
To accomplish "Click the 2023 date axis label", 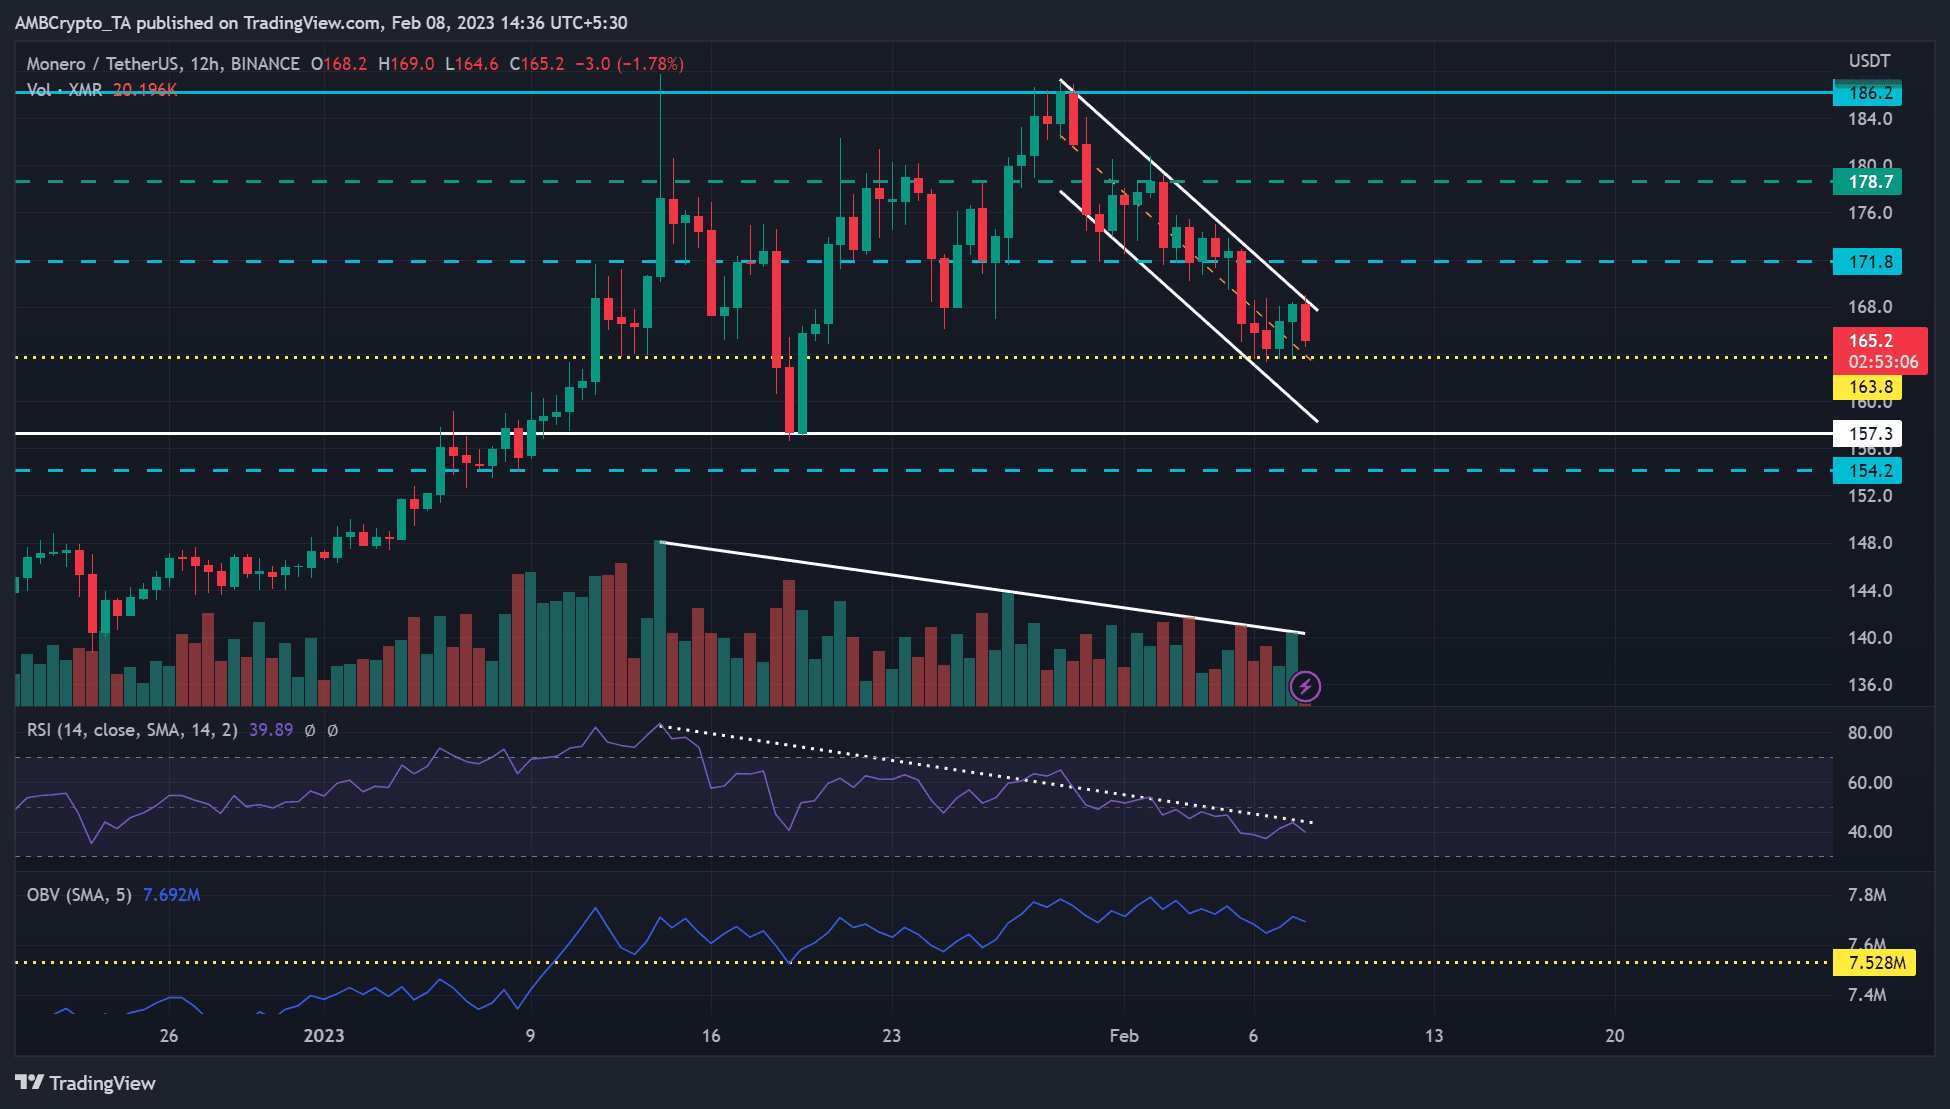I will coord(324,1036).
